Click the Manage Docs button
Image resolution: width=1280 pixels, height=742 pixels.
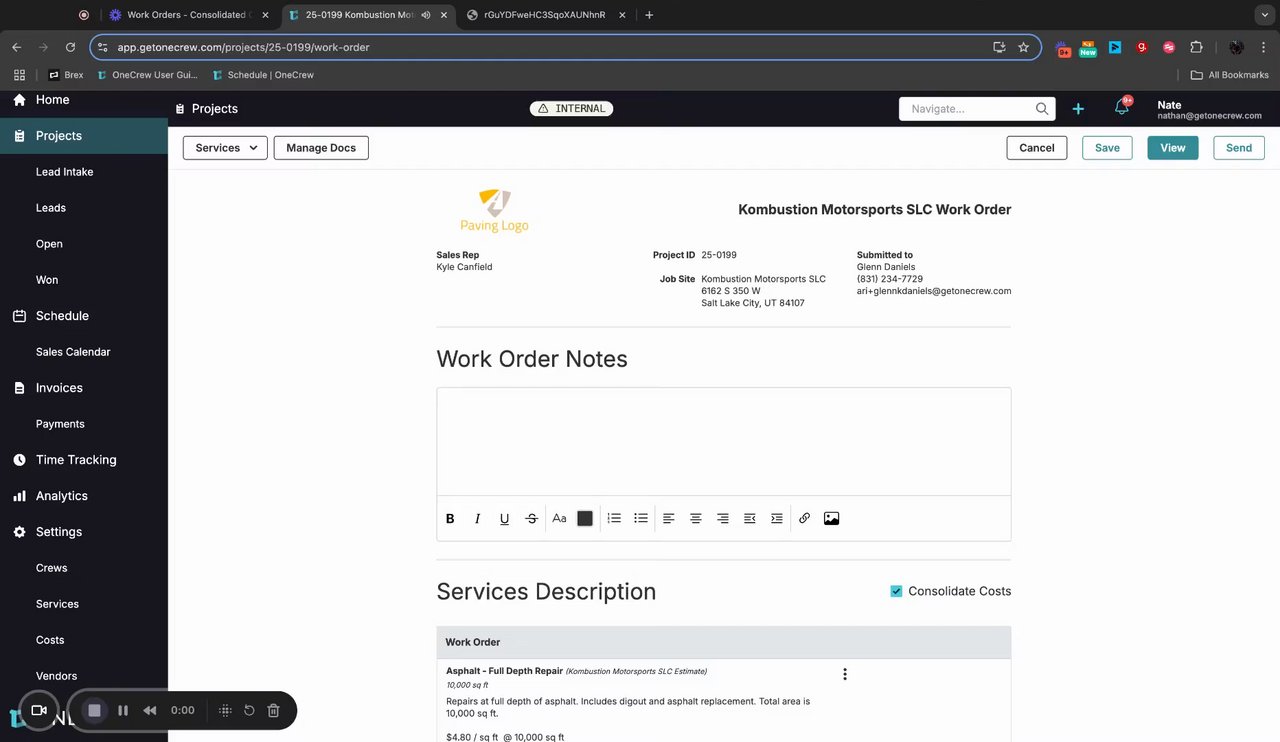[321, 148]
